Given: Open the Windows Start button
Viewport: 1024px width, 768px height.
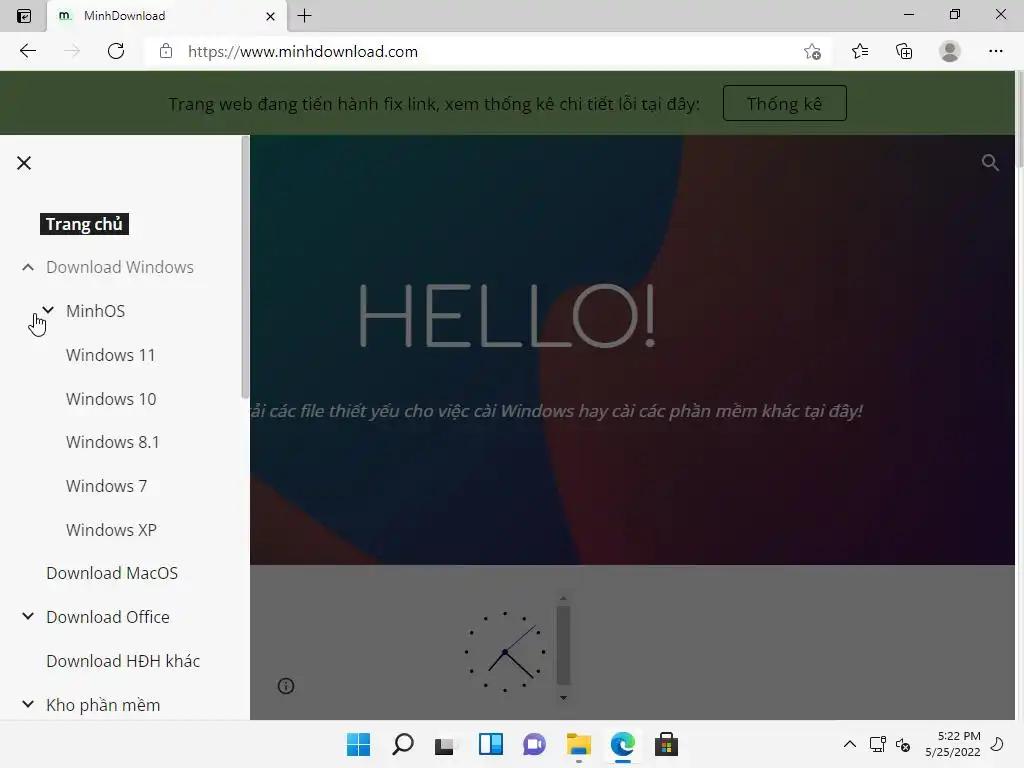Looking at the screenshot, I should click(358, 744).
